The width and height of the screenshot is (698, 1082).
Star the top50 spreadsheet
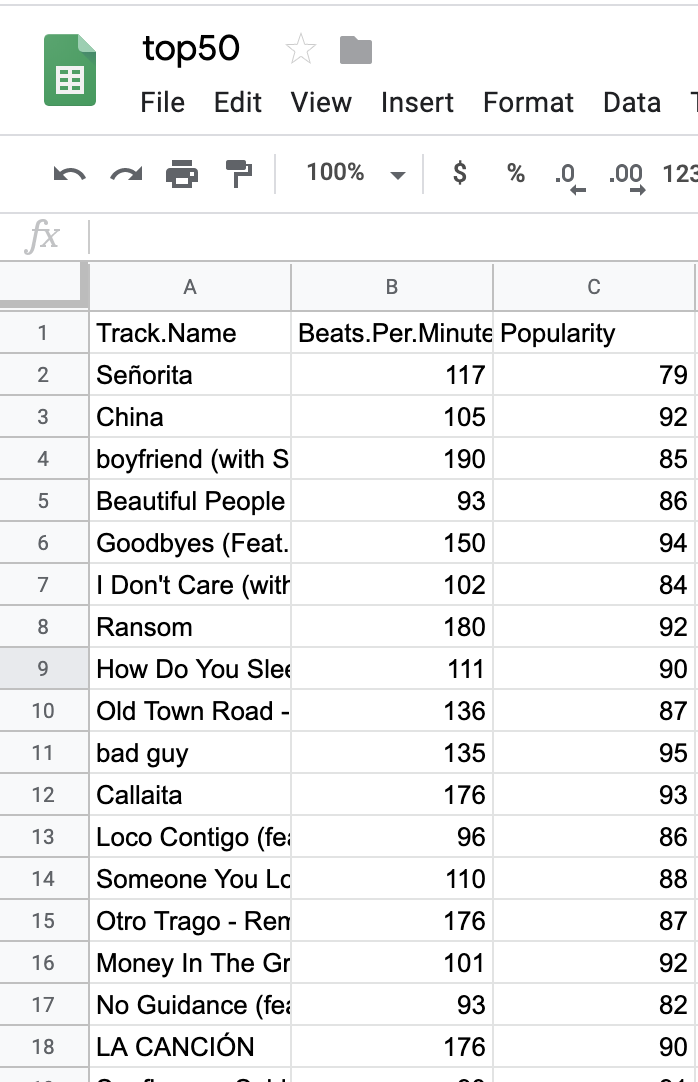[x=301, y=48]
